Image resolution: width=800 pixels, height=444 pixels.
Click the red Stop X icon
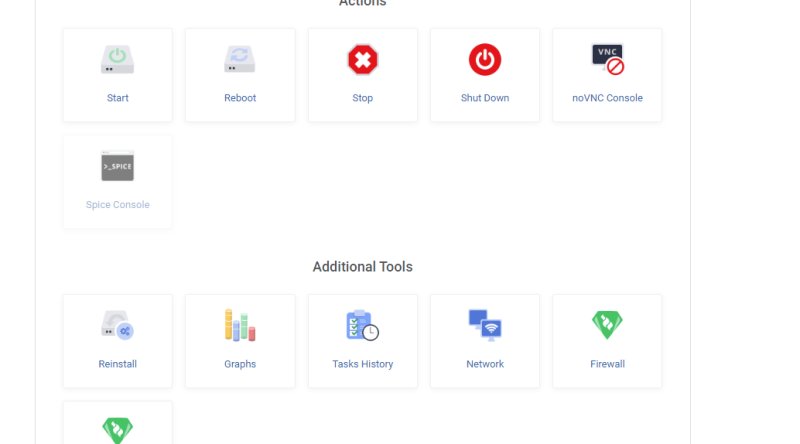click(363, 60)
